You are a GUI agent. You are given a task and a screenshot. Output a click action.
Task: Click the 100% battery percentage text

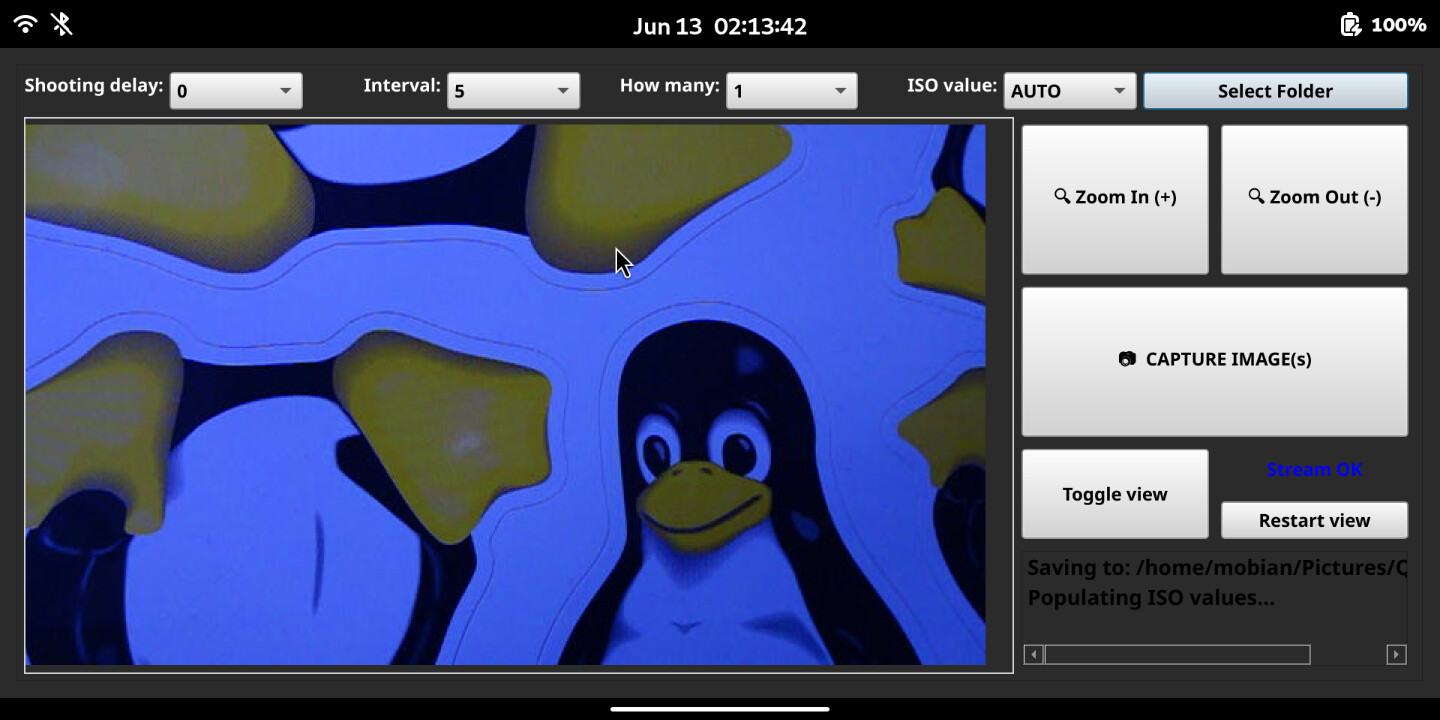1398,25
